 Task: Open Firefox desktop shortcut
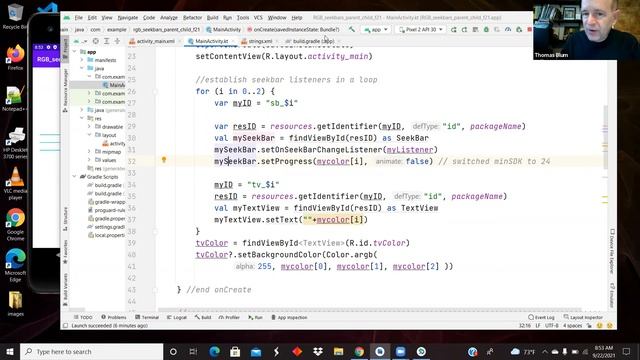(15, 58)
